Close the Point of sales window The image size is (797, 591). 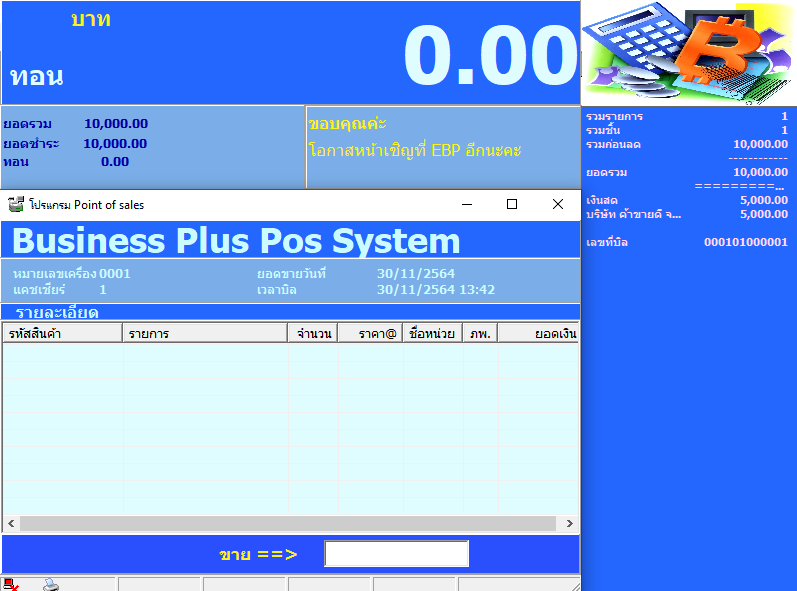(x=558, y=204)
